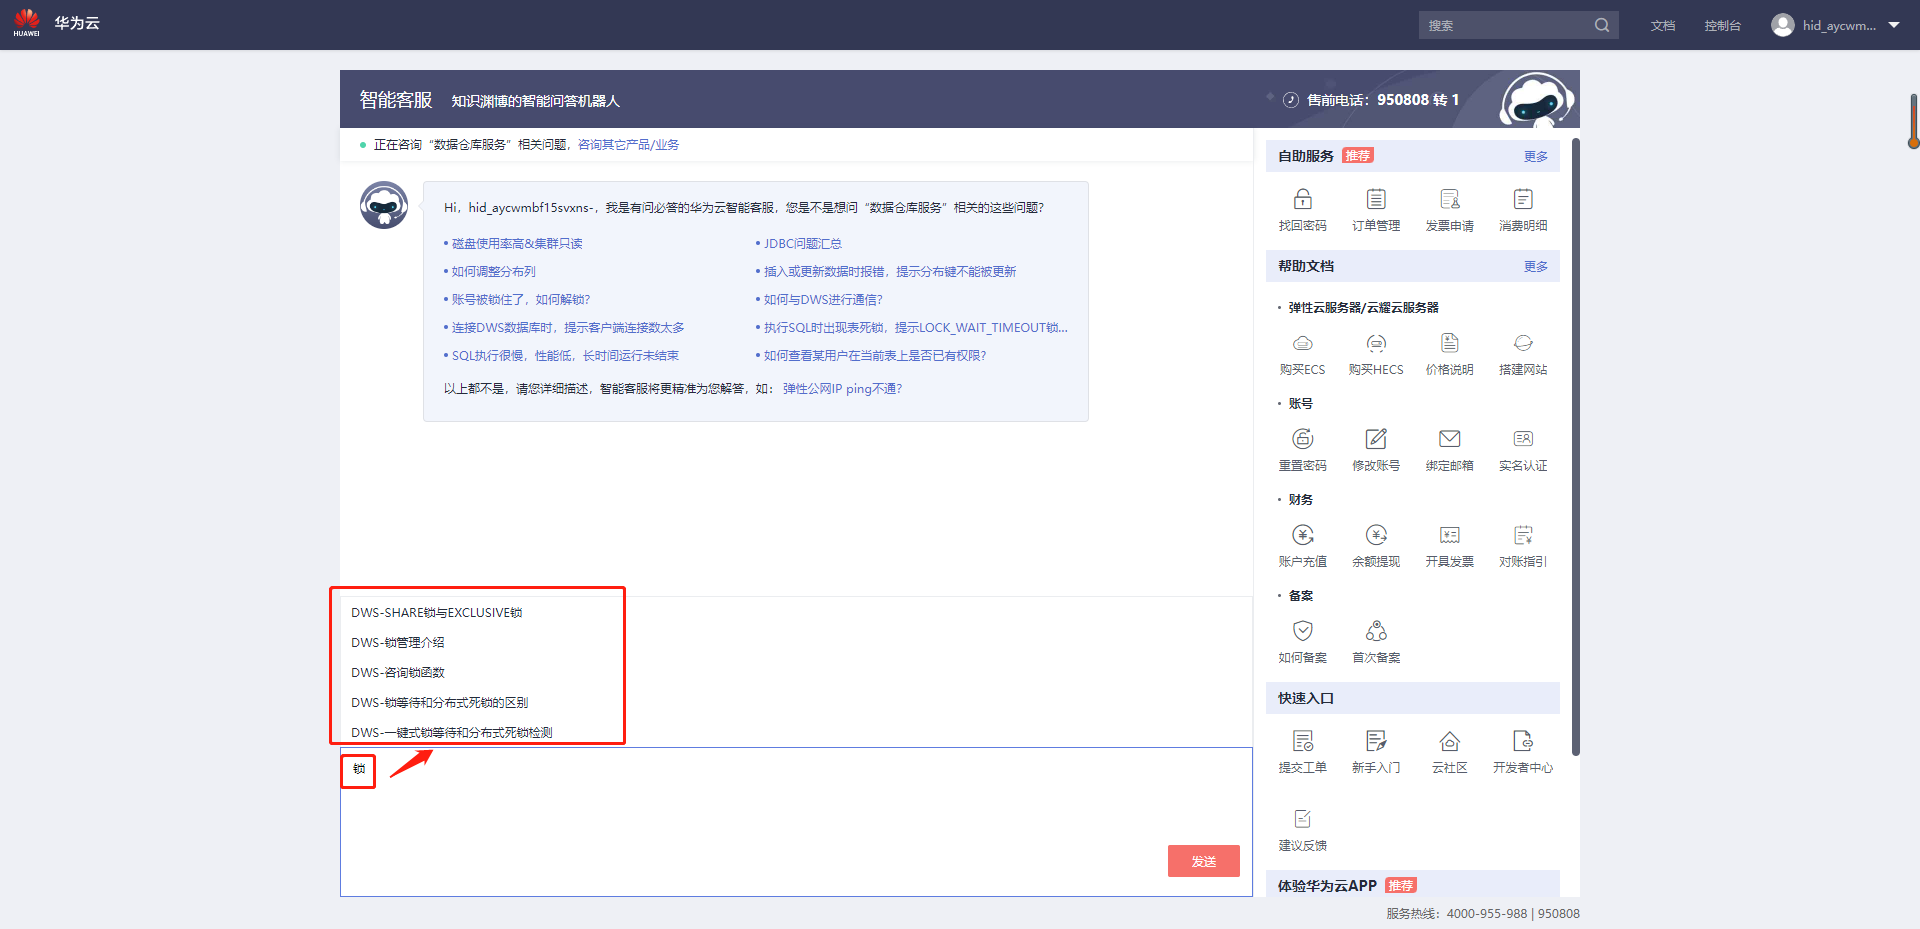Open the 发票申请 invoice request icon
Viewport: 1920px width, 929px height.
1450,199
